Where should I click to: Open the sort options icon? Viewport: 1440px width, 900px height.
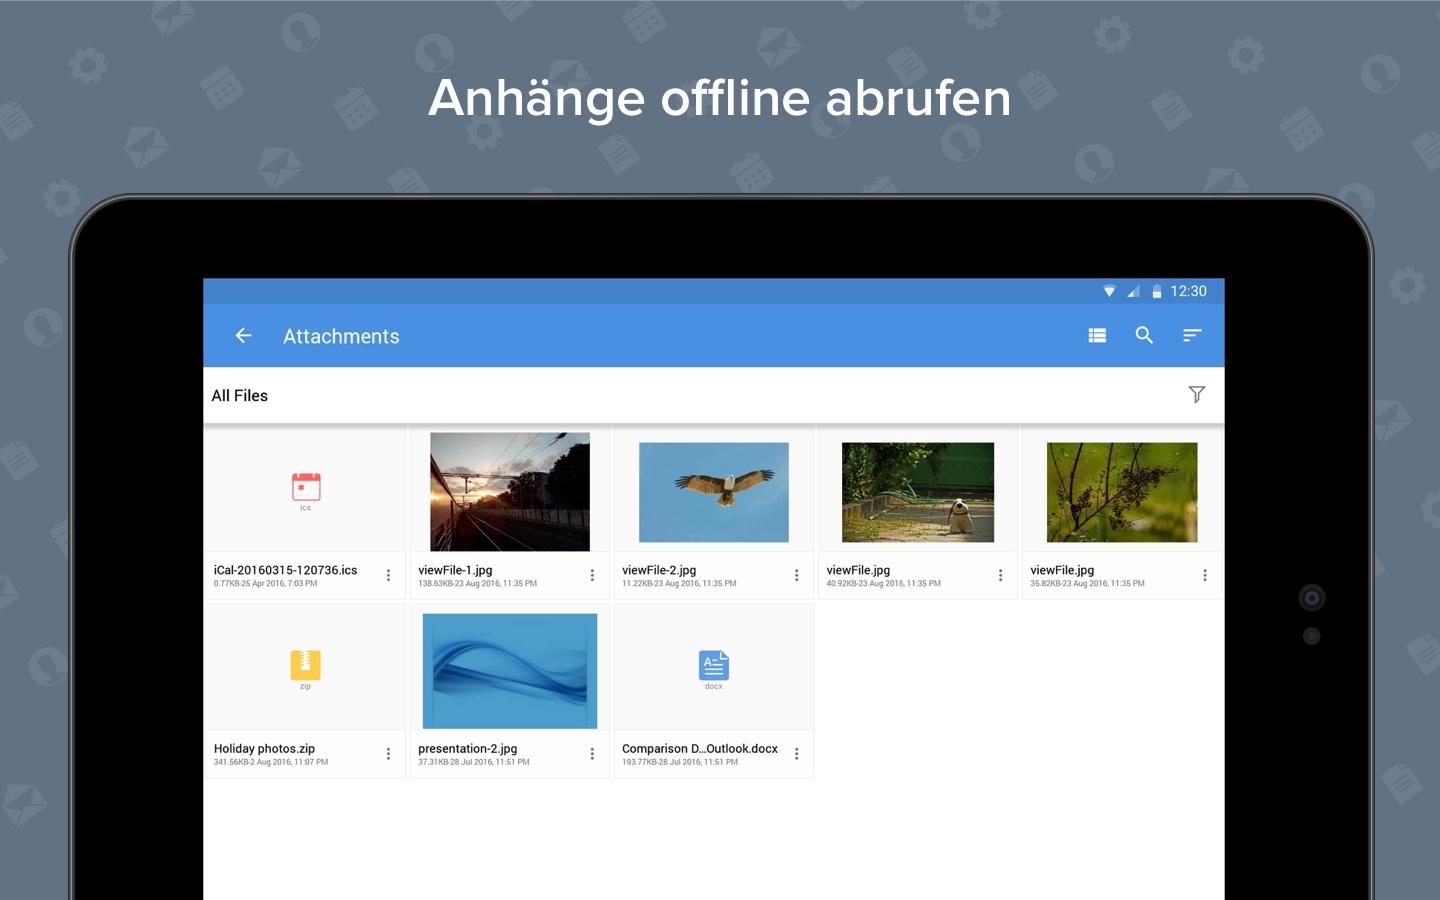point(1192,336)
